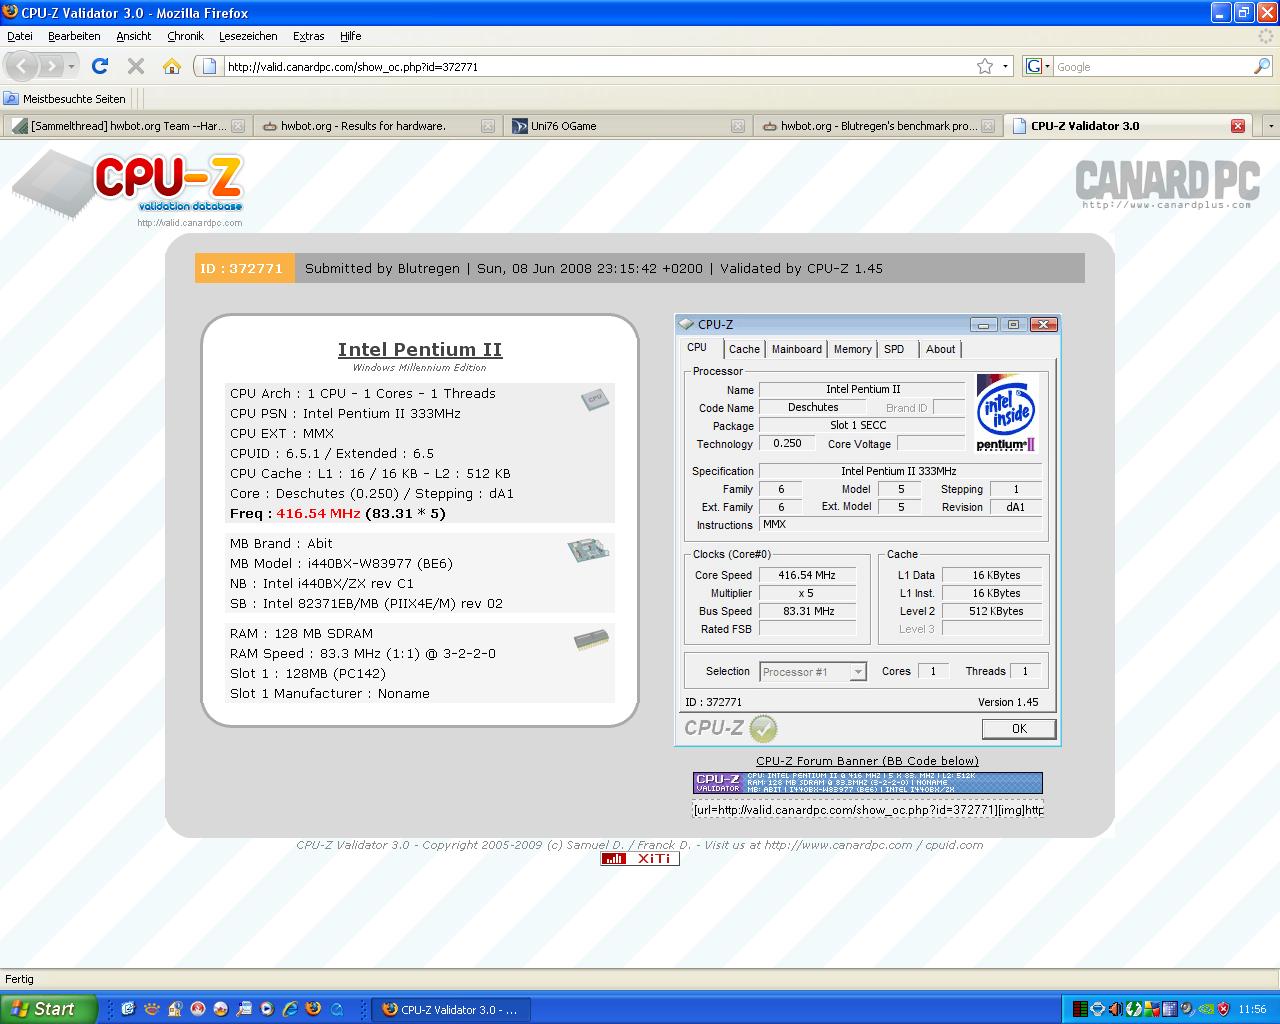The image size is (1280, 1024).
Task: Select the Memory tab in CPU-Z window
Action: (x=853, y=349)
